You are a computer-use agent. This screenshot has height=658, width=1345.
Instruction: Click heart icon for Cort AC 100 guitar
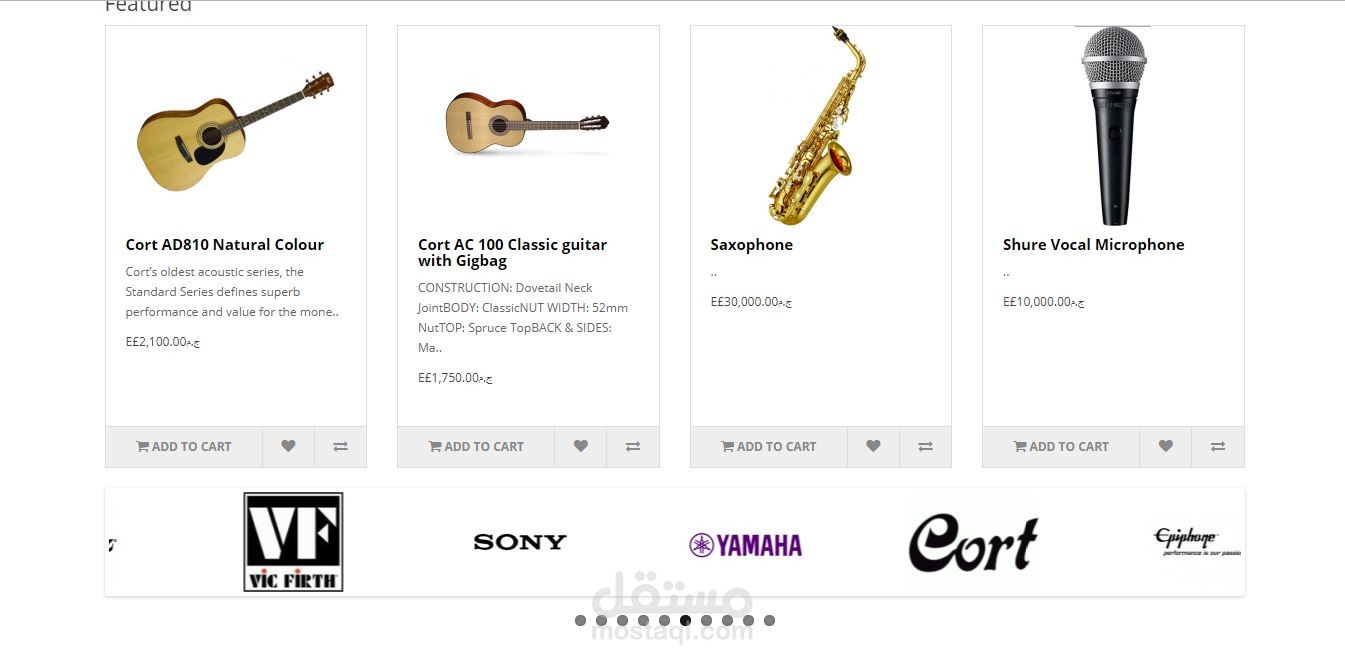pyautogui.click(x=580, y=447)
